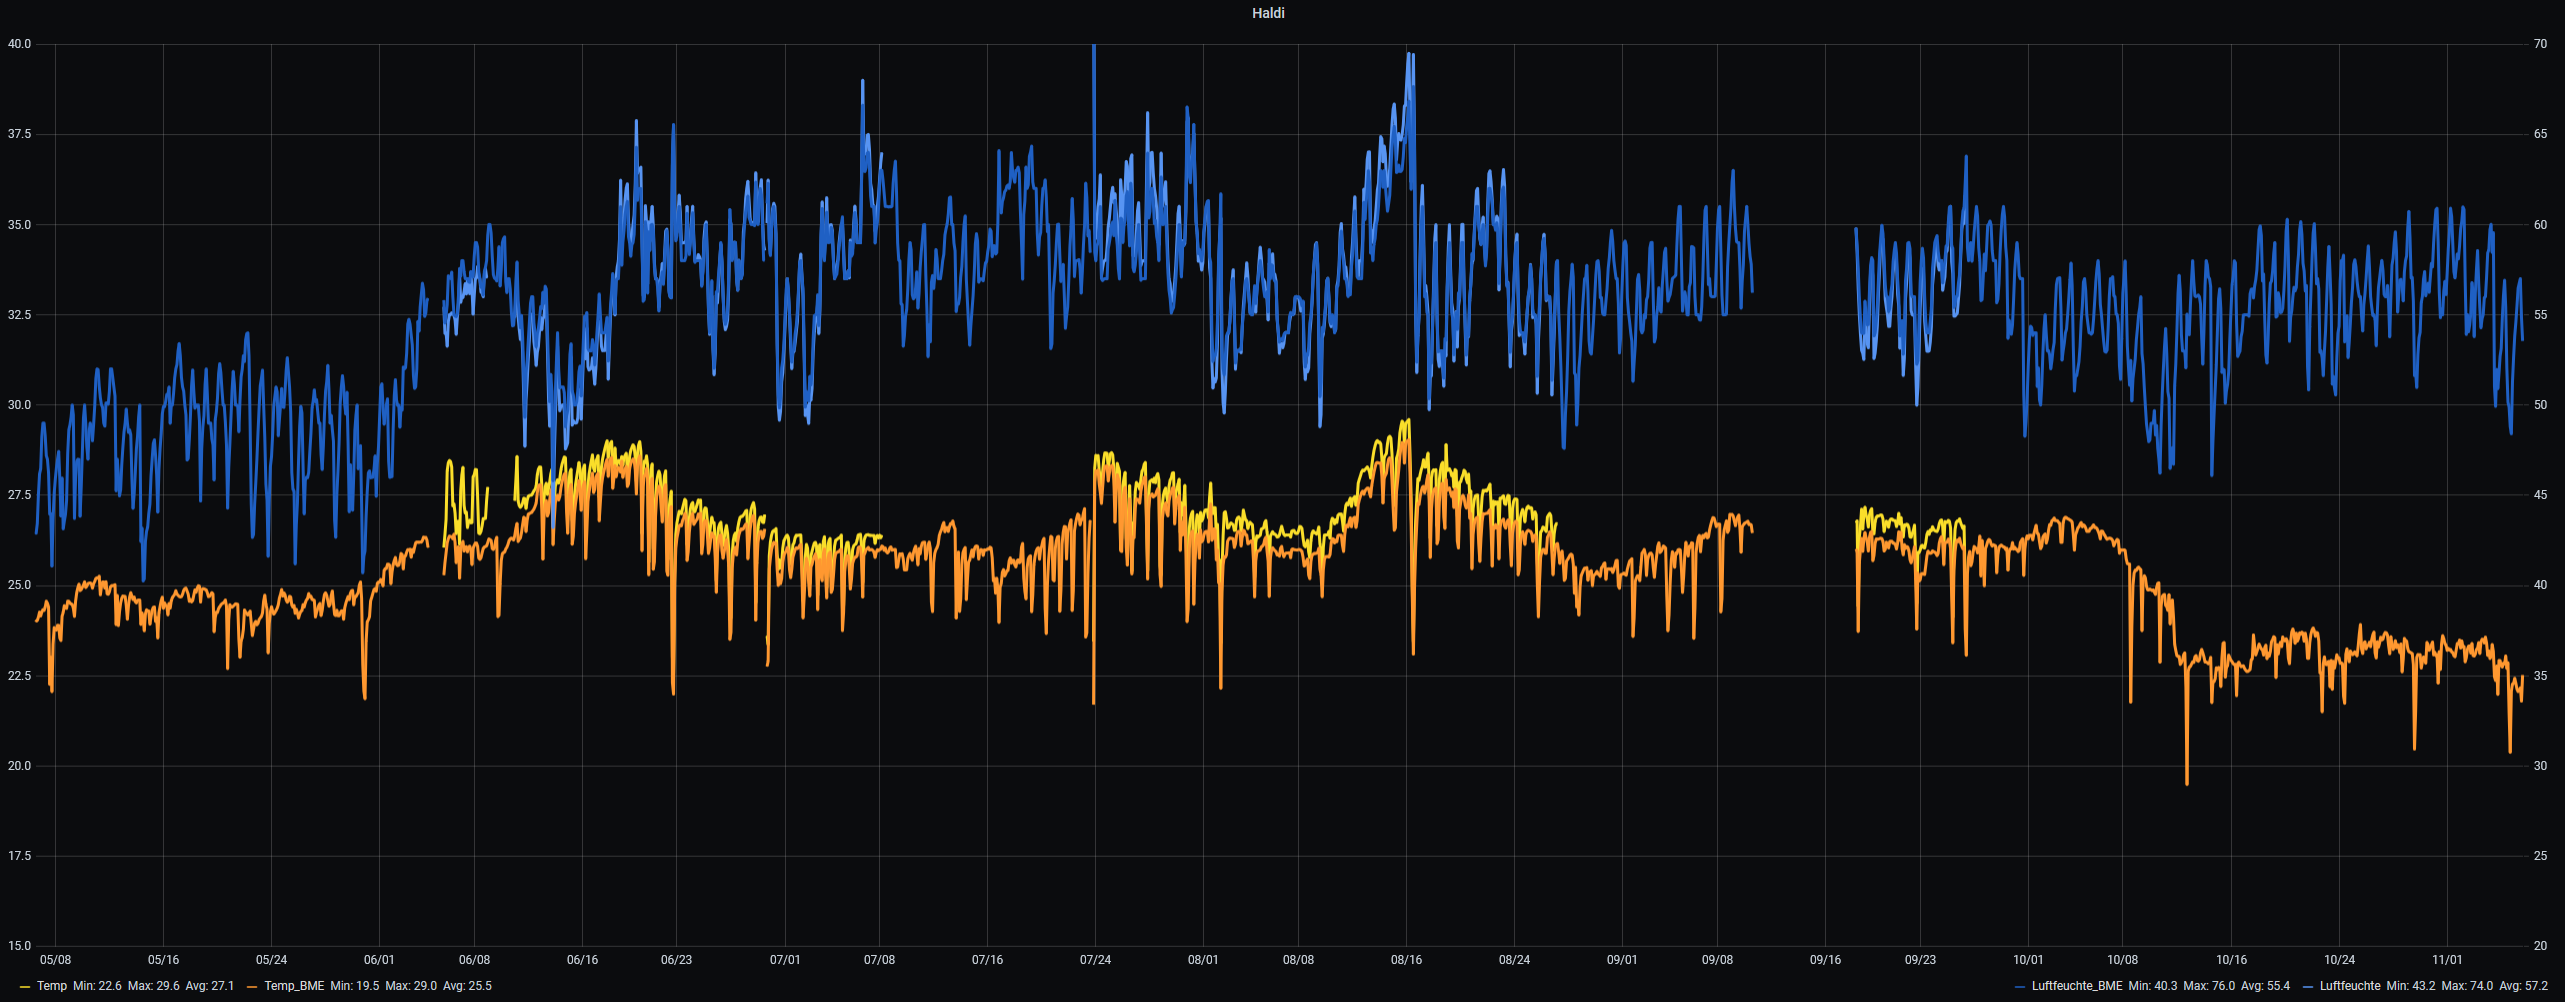Click the 07/01 date label on the time axis
The height and width of the screenshot is (1002, 2565).
click(x=785, y=960)
